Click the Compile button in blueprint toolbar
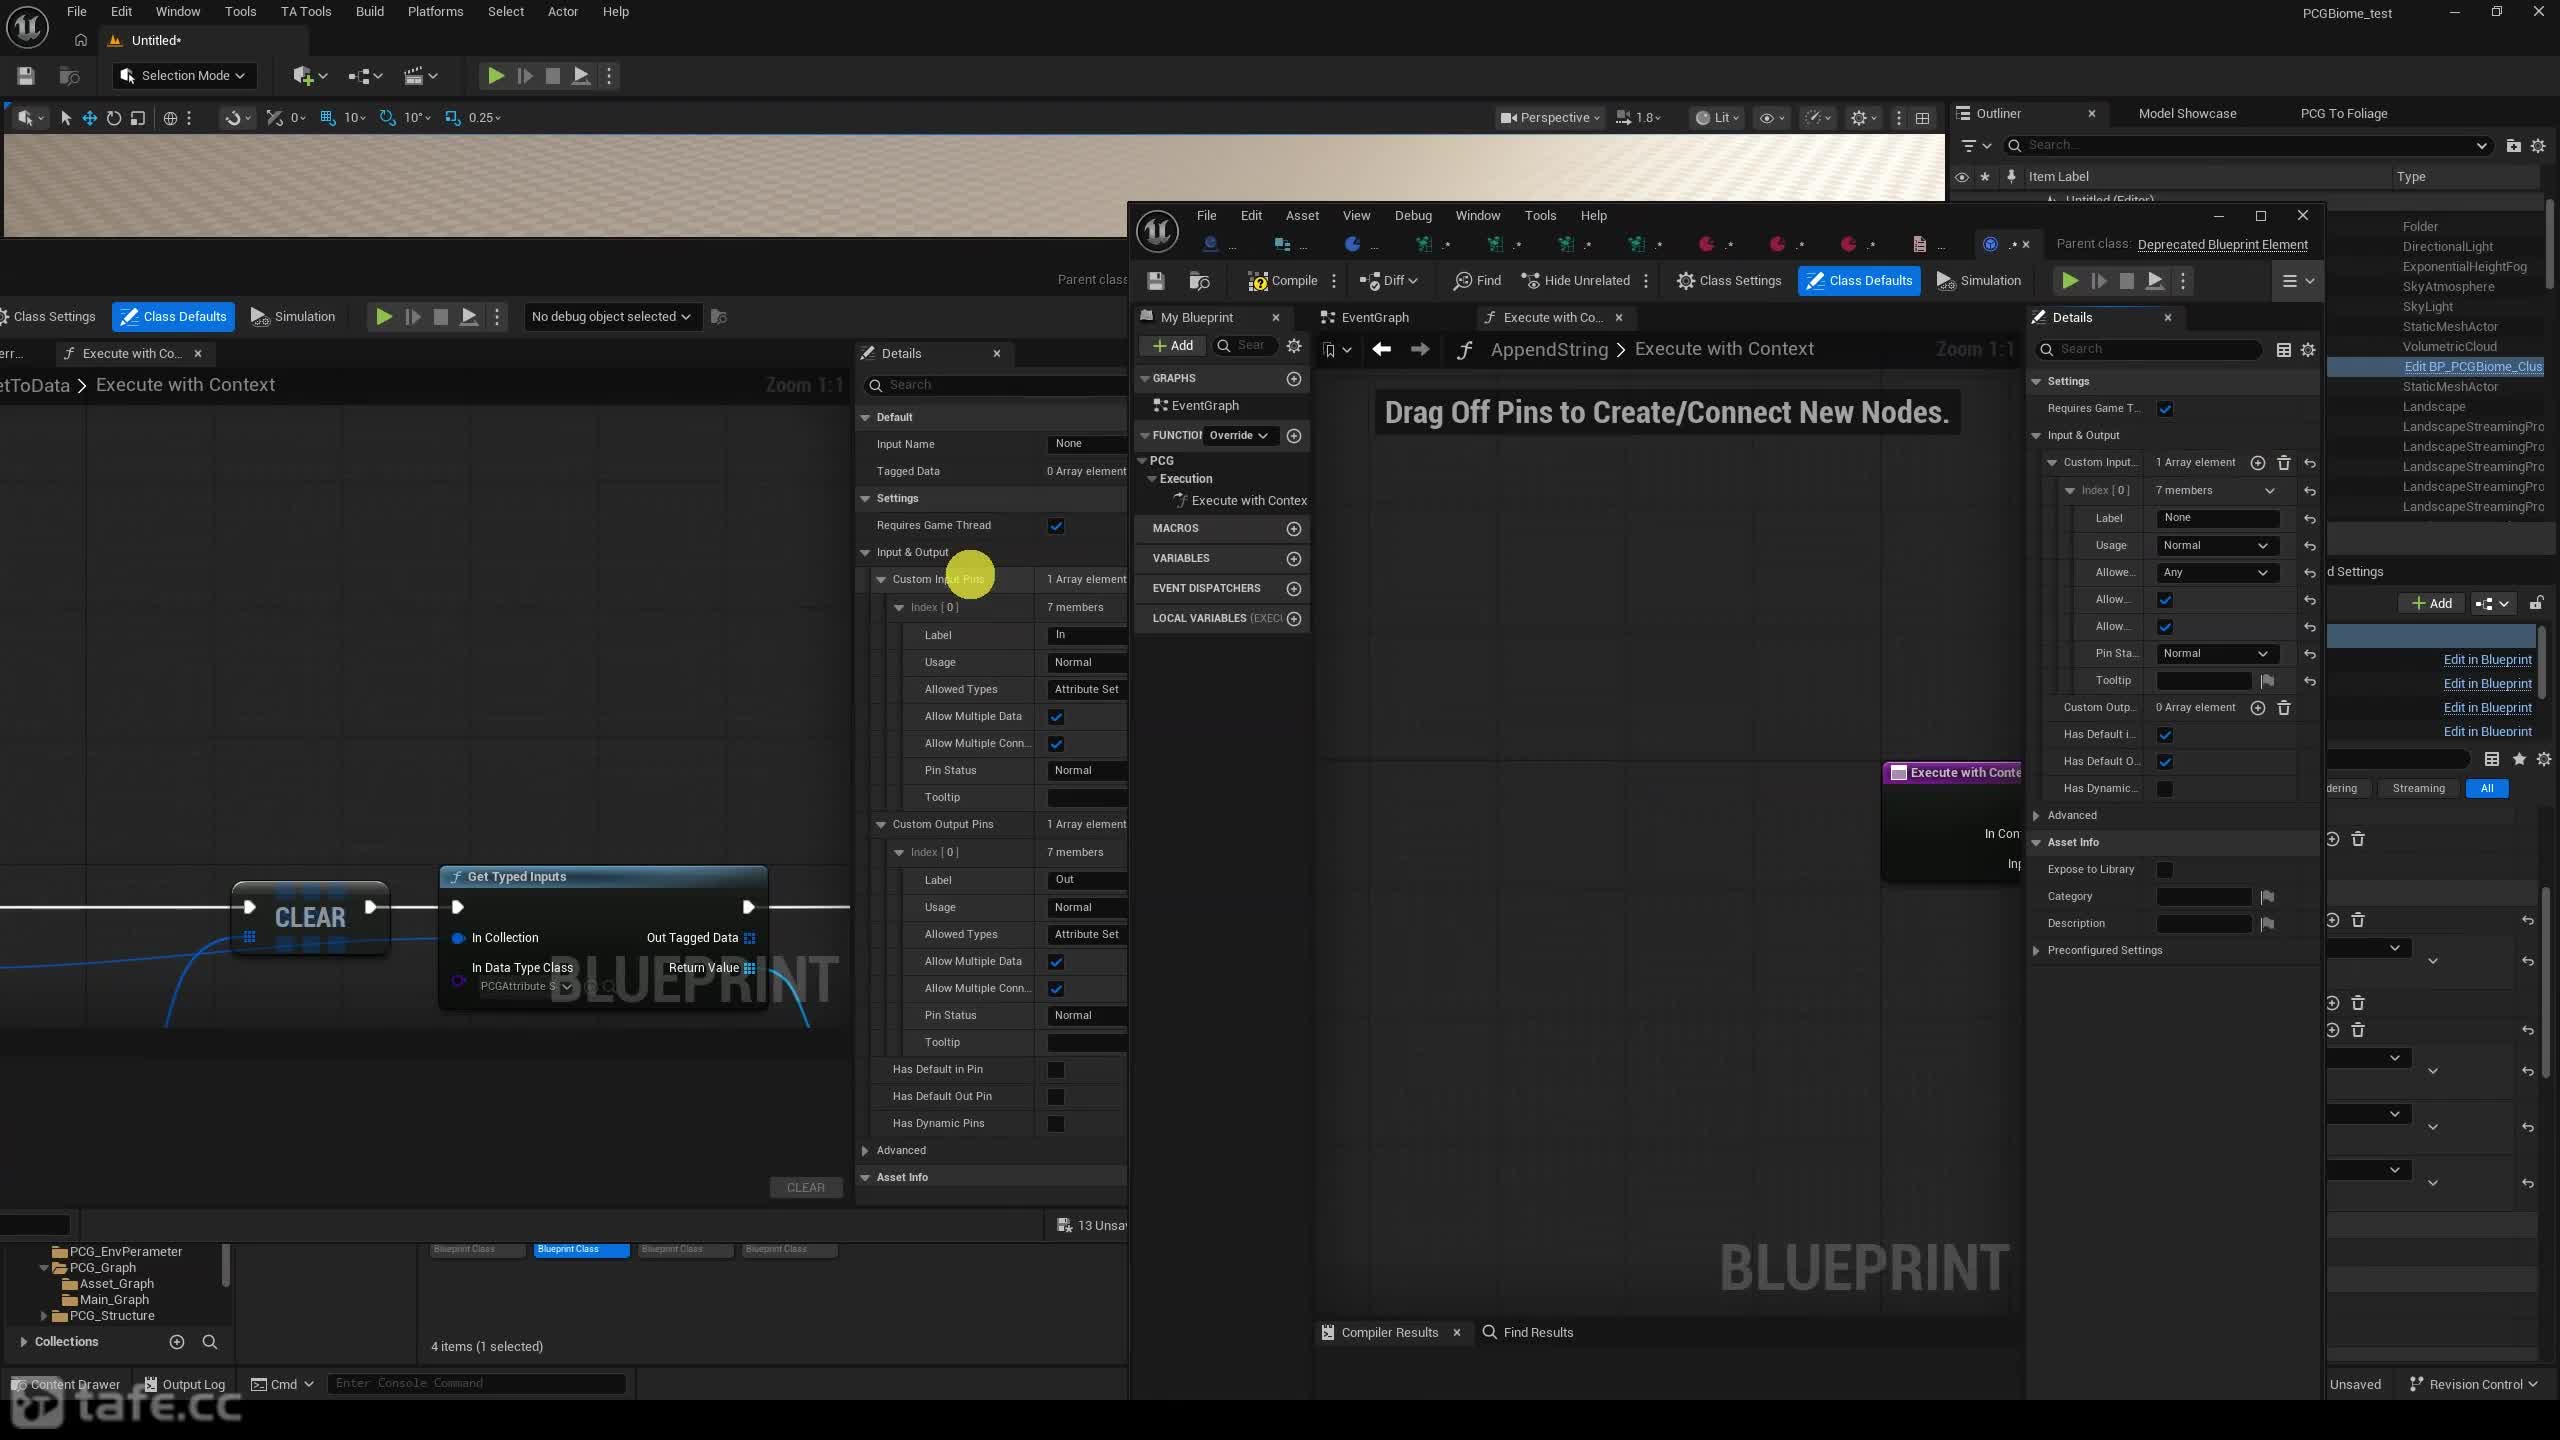This screenshot has width=2560, height=1440. tap(1283, 281)
